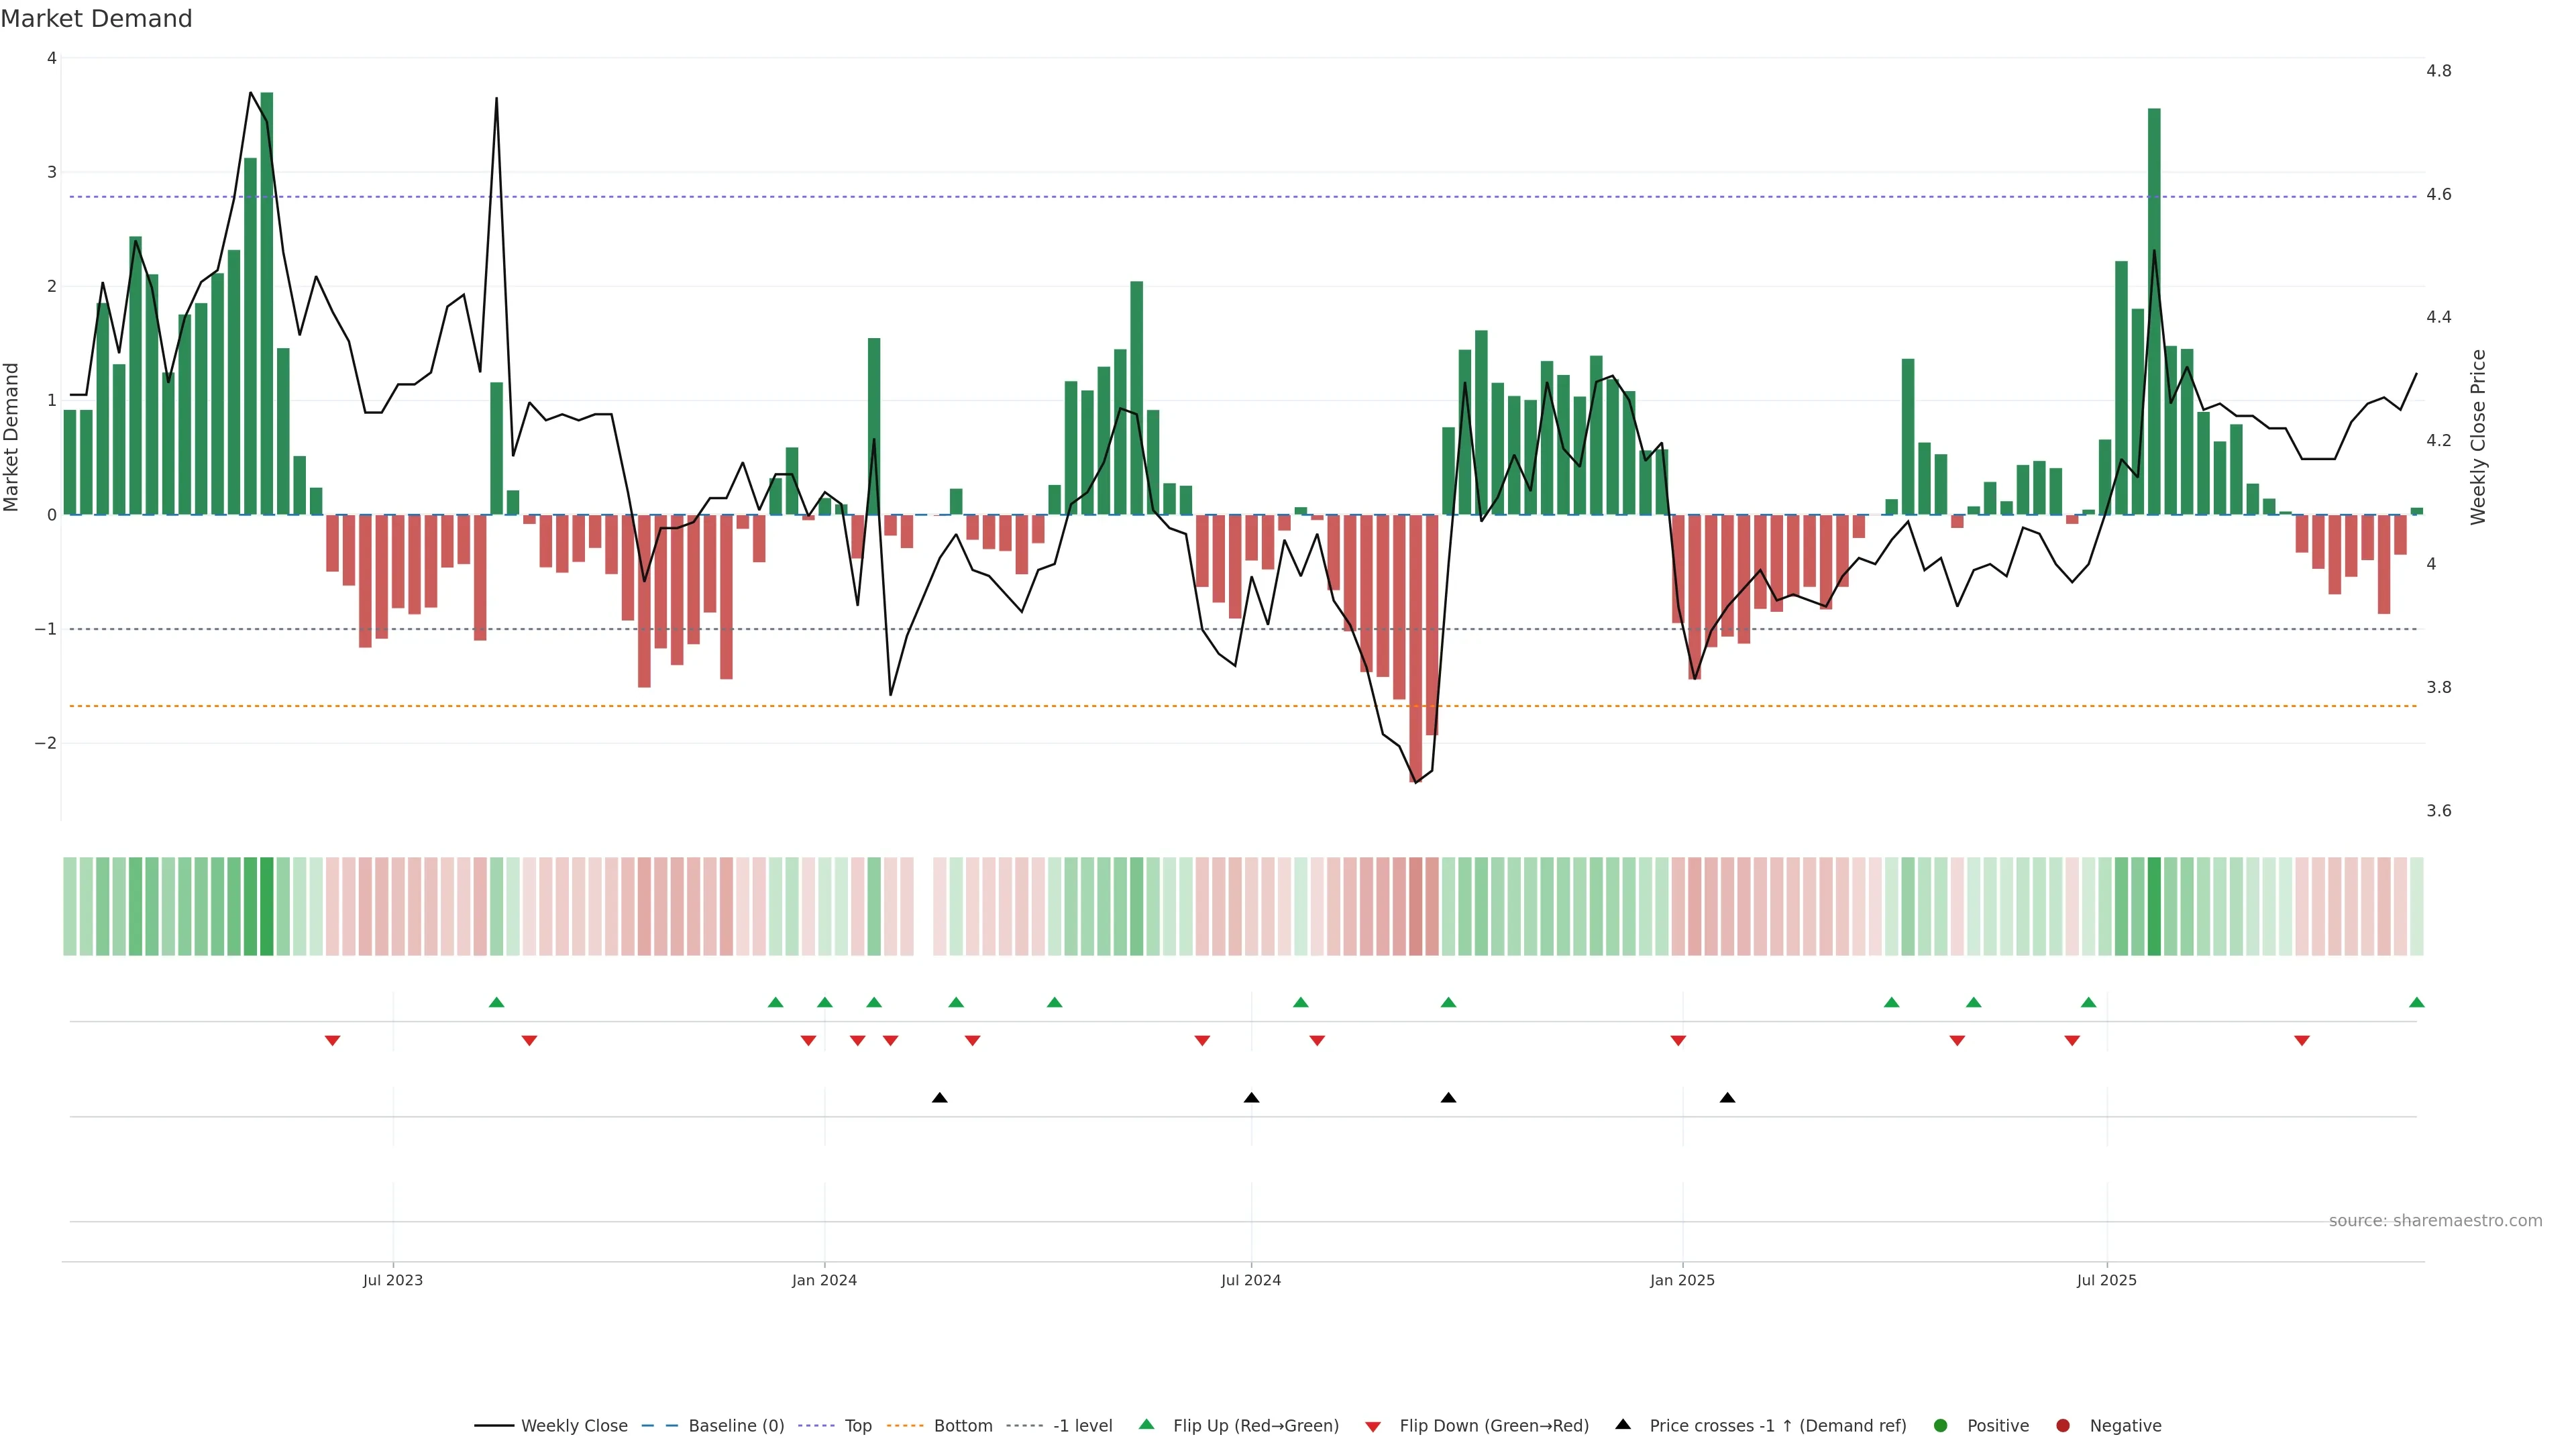The width and height of the screenshot is (2576, 1449).
Task: Click the green Positive dot in legend
Action: pyautogui.click(x=1941, y=1425)
